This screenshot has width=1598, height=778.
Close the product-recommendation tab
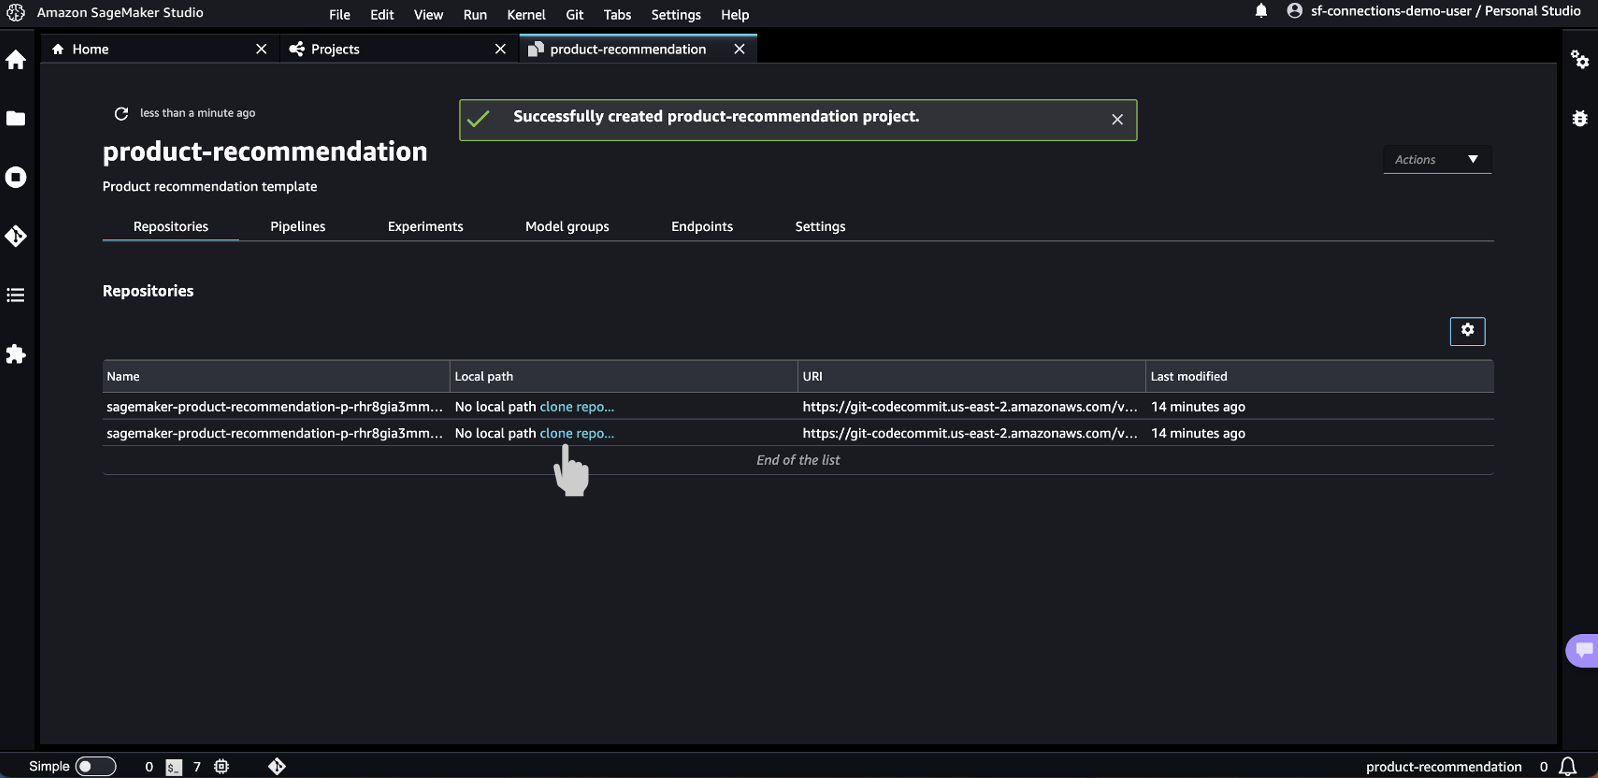(739, 49)
